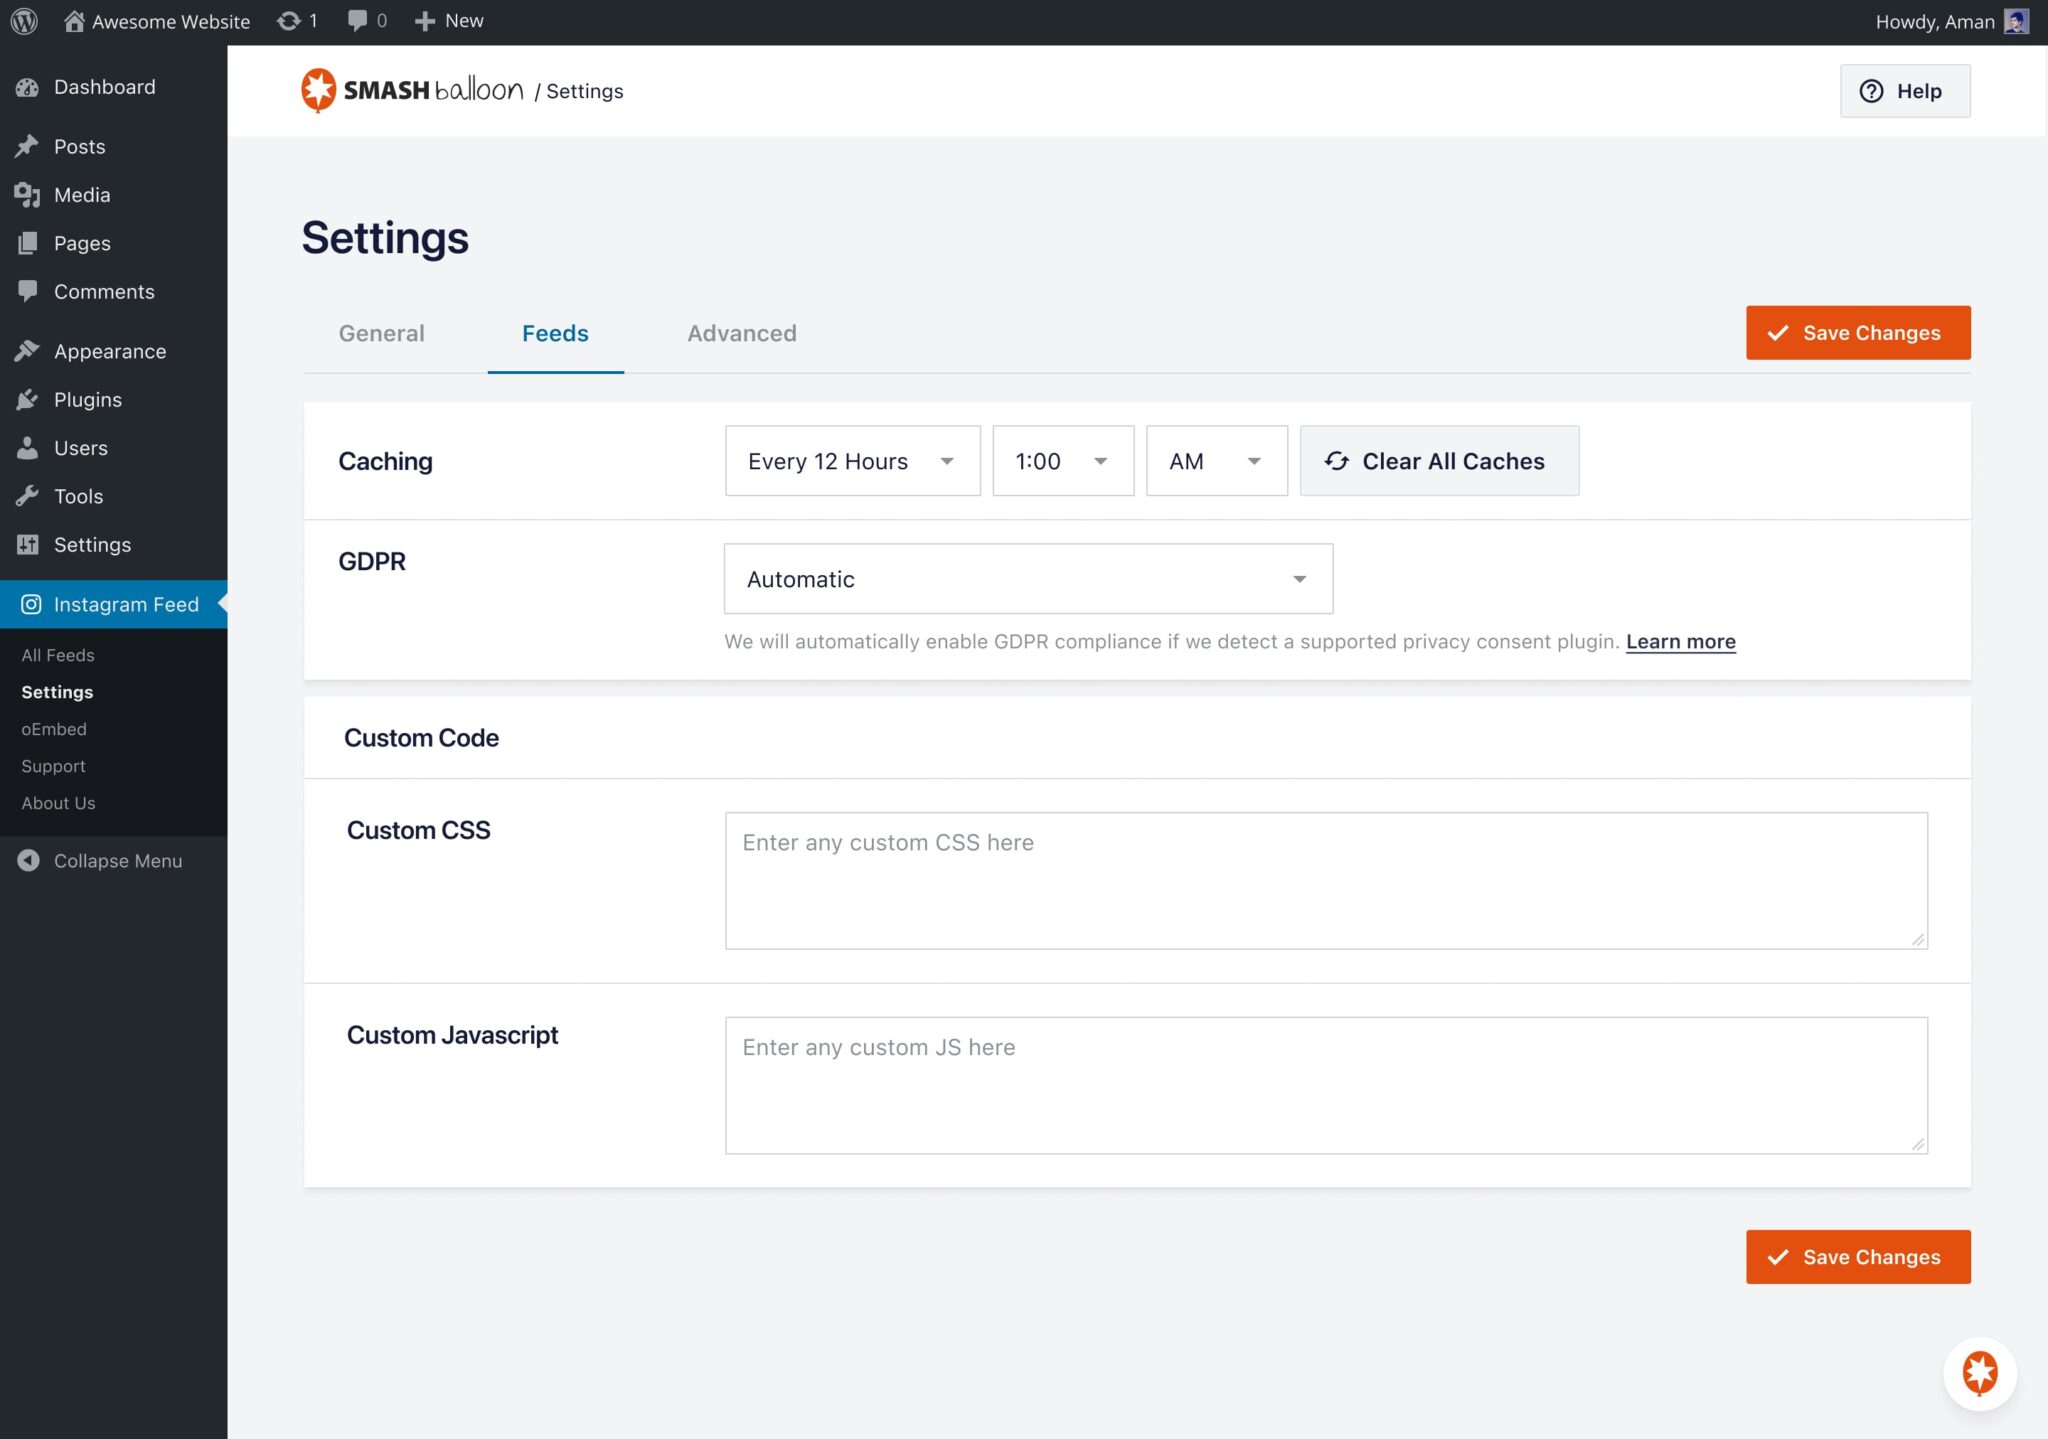Click the Appearance brush icon
The image size is (2048, 1439).
(27, 351)
